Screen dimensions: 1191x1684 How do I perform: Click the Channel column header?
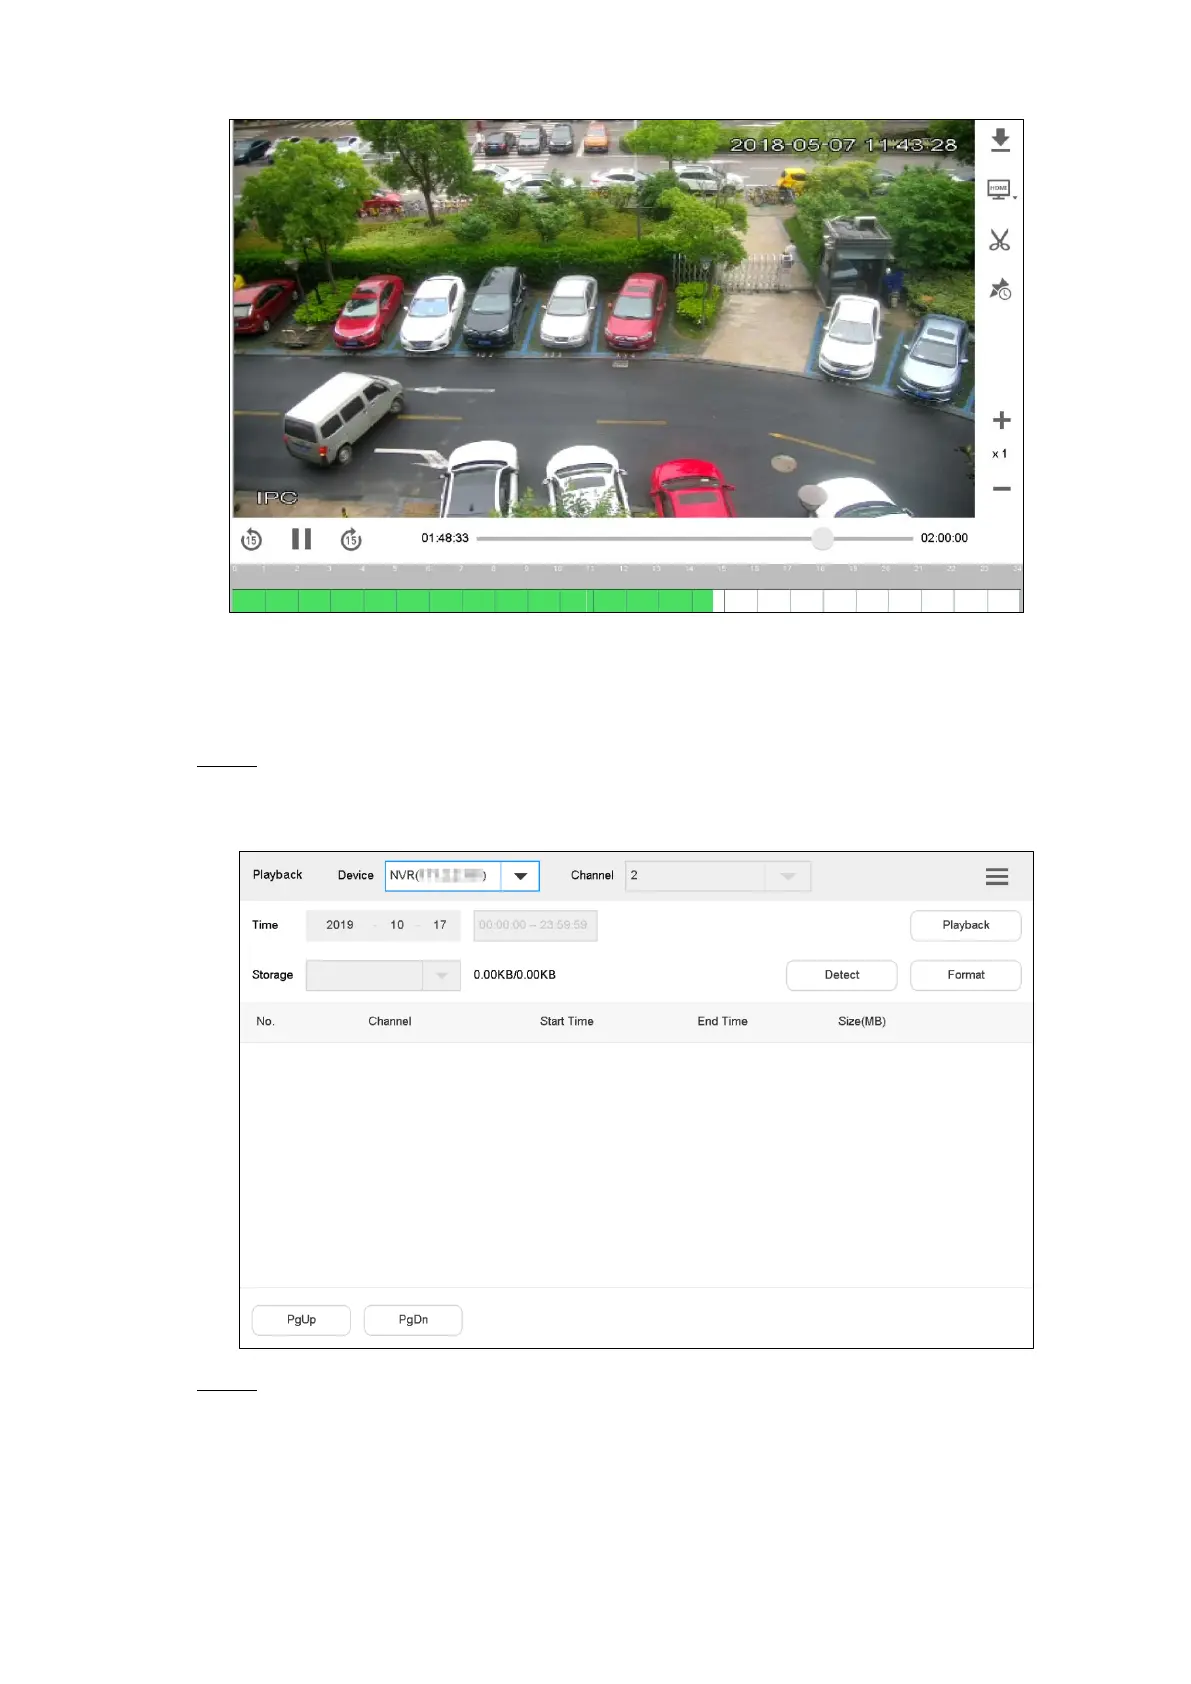coord(390,1021)
